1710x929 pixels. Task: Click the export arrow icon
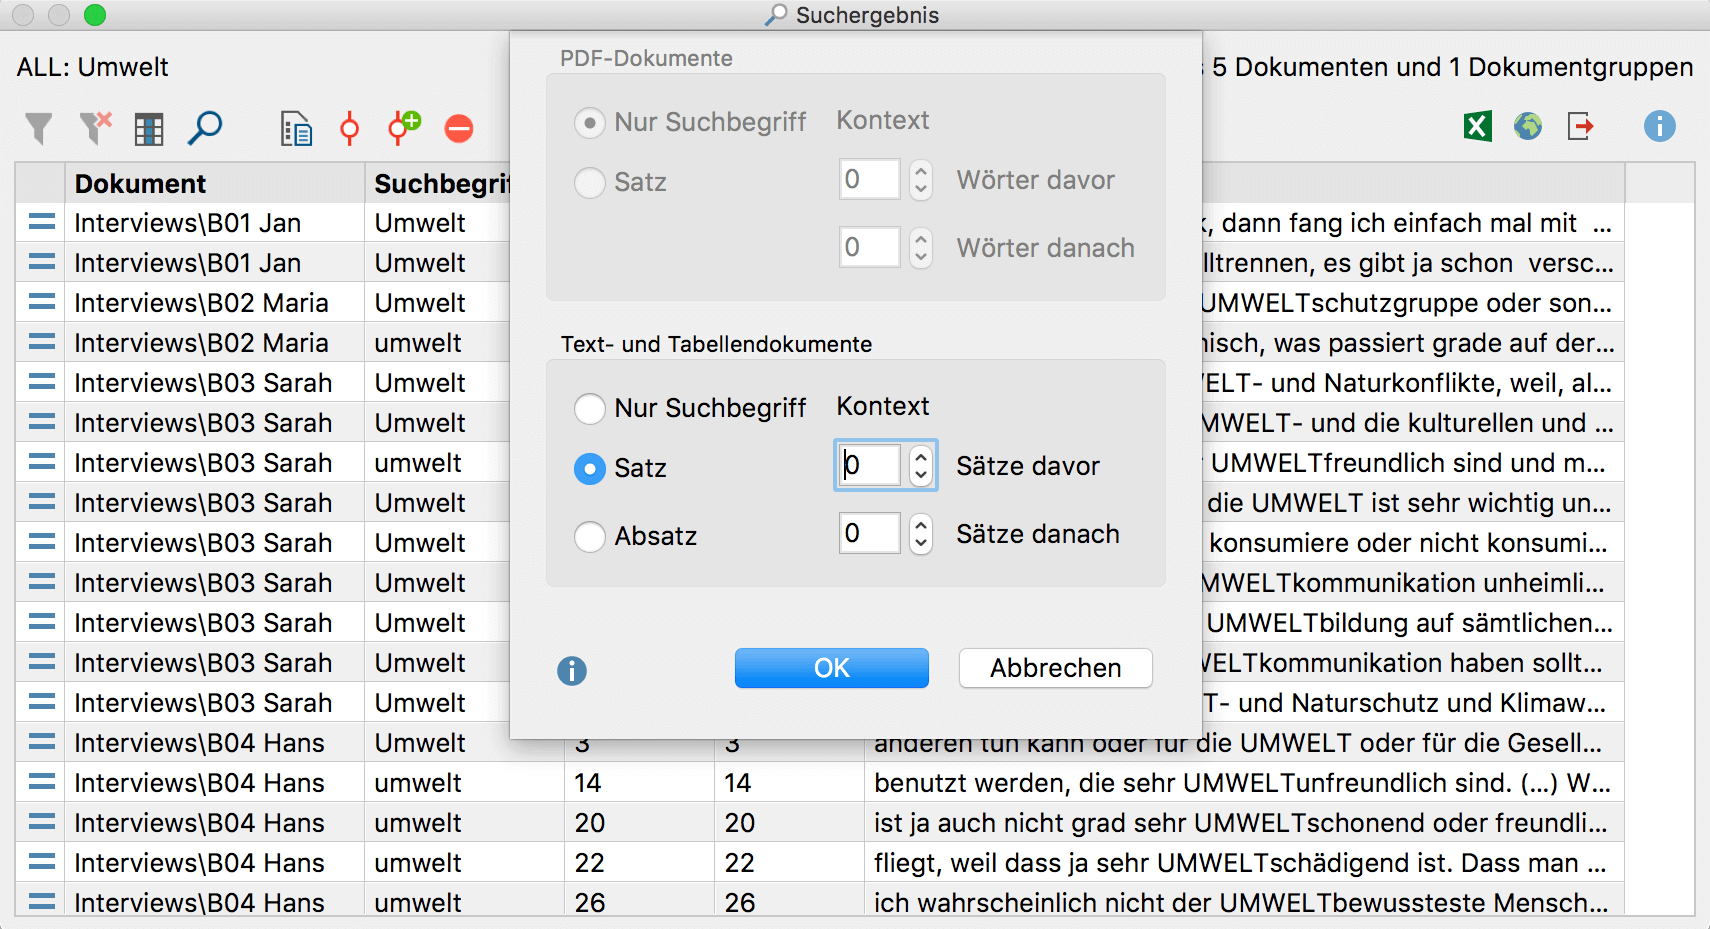pyautogui.click(x=1581, y=126)
